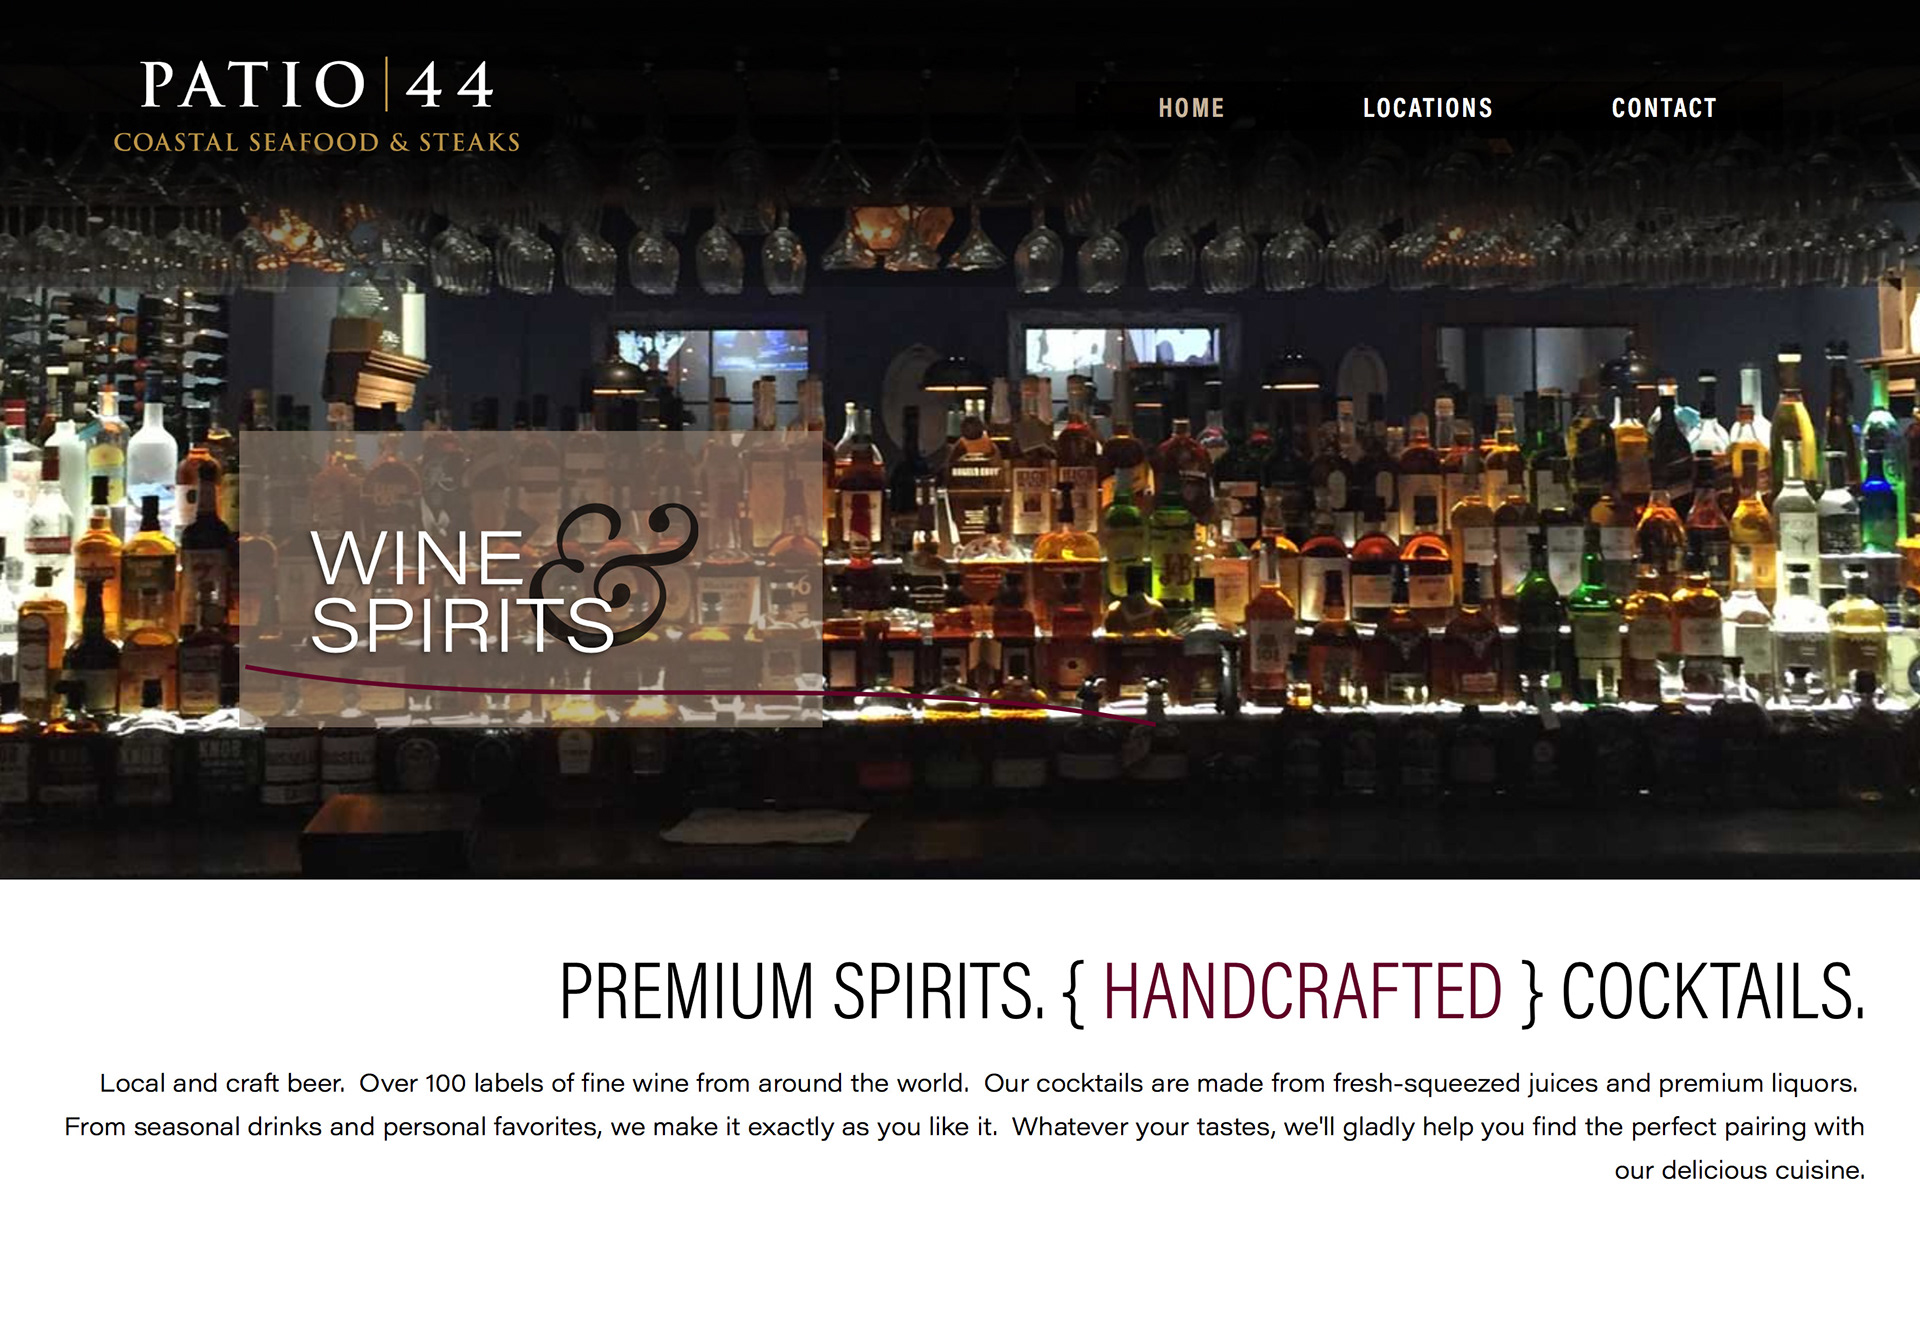
Task: Click the number 44 in the logo
Action: pos(450,84)
